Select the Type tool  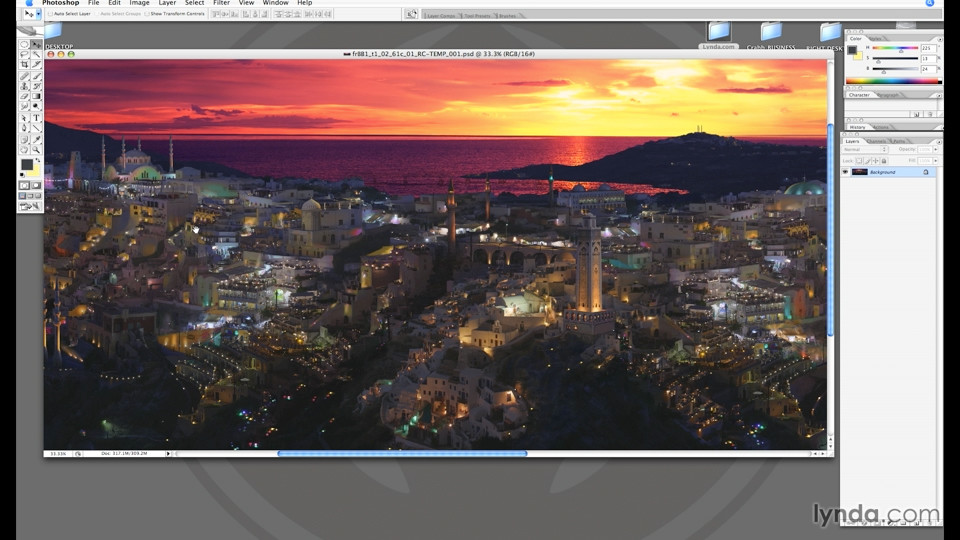pos(36,118)
